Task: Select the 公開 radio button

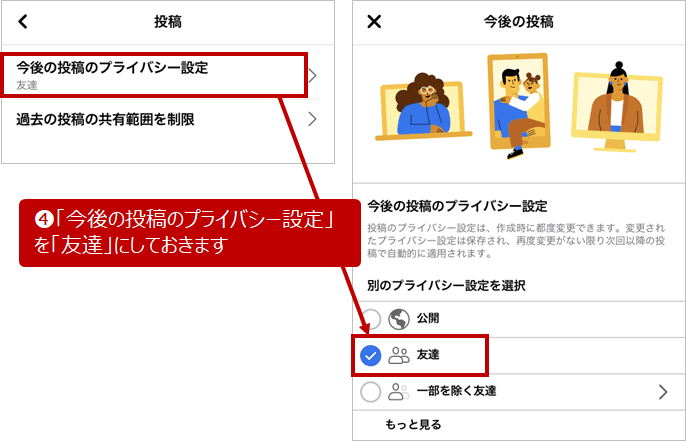Action: (371, 319)
